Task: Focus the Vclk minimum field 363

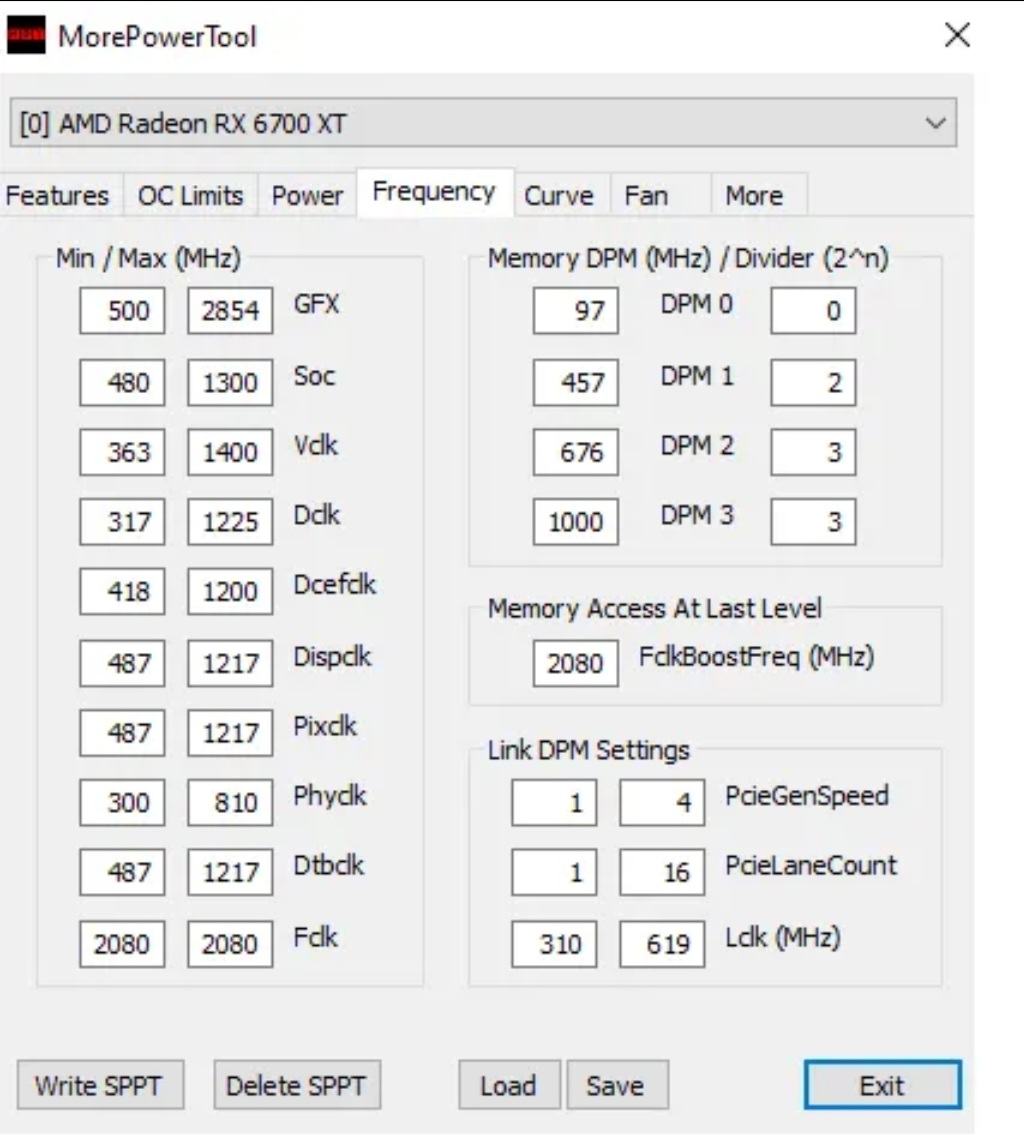Action: (x=122, y=452)
